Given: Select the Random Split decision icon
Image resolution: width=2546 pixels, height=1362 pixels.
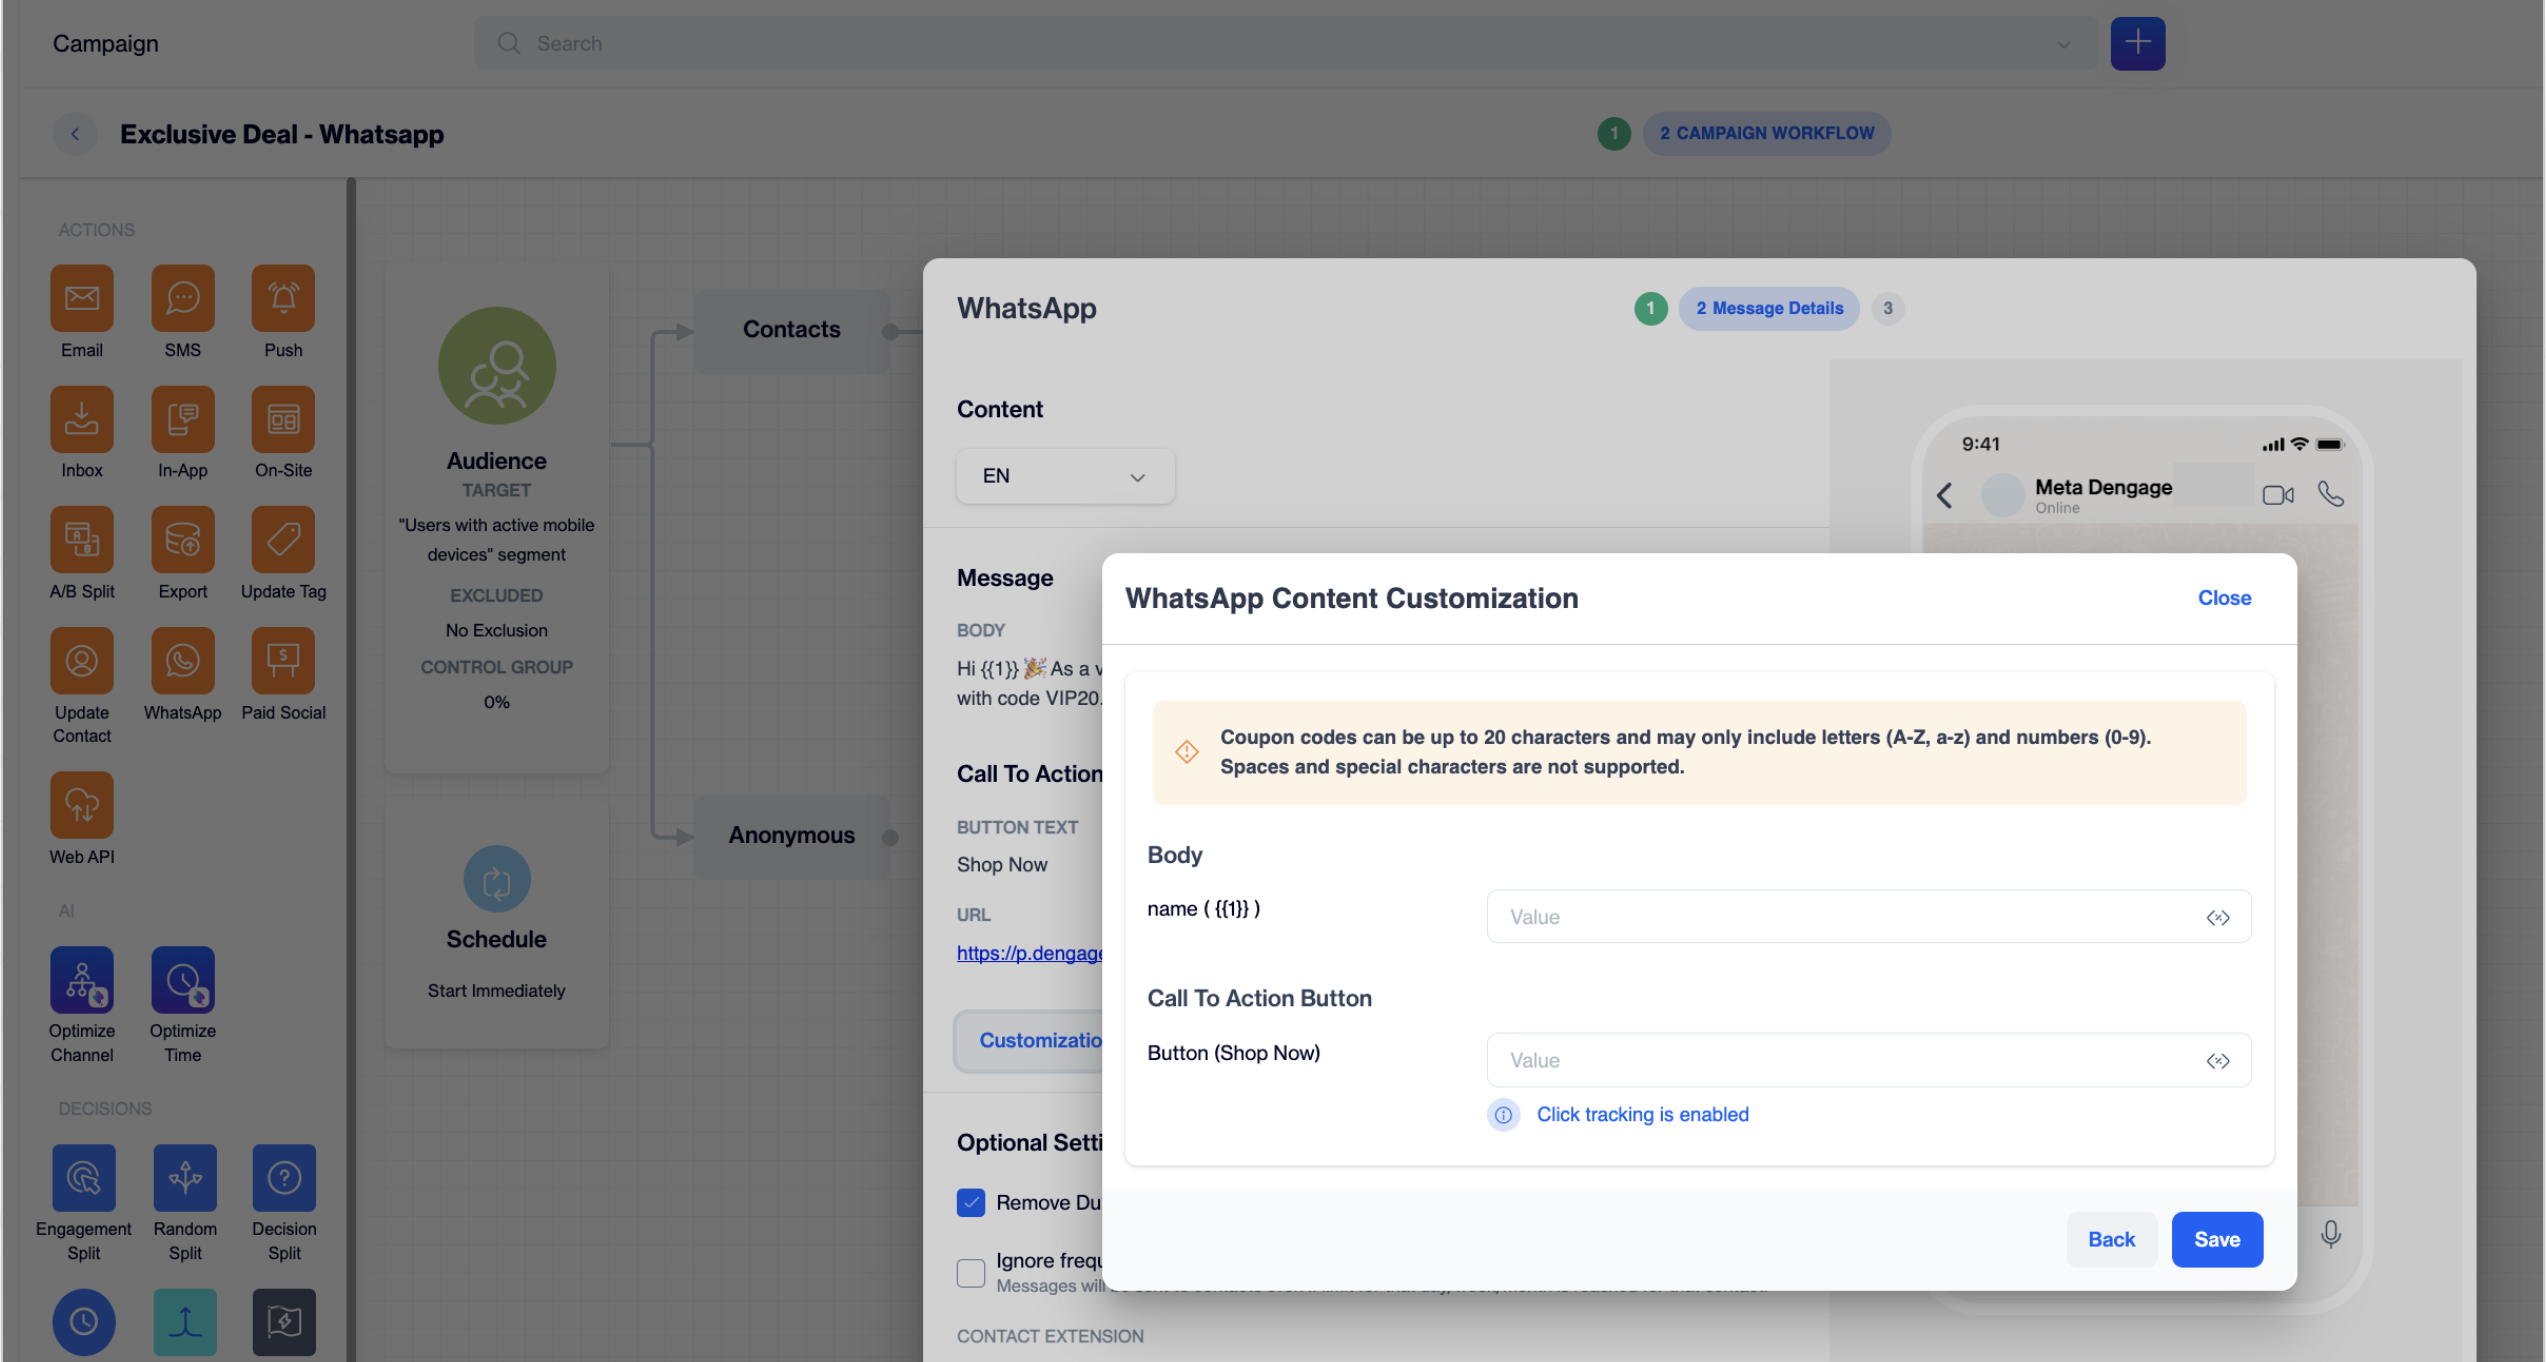Looking at the screenshot, I should click(x=185, y=1178).
